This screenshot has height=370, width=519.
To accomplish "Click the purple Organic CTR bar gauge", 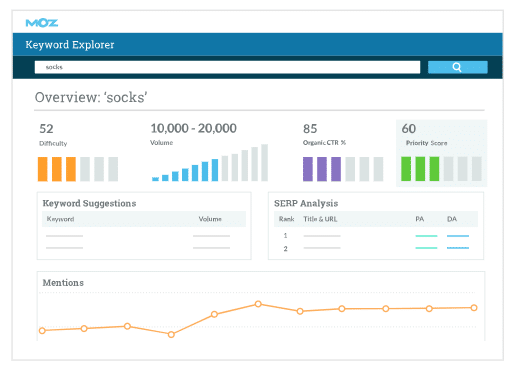I will click(343, 169).
